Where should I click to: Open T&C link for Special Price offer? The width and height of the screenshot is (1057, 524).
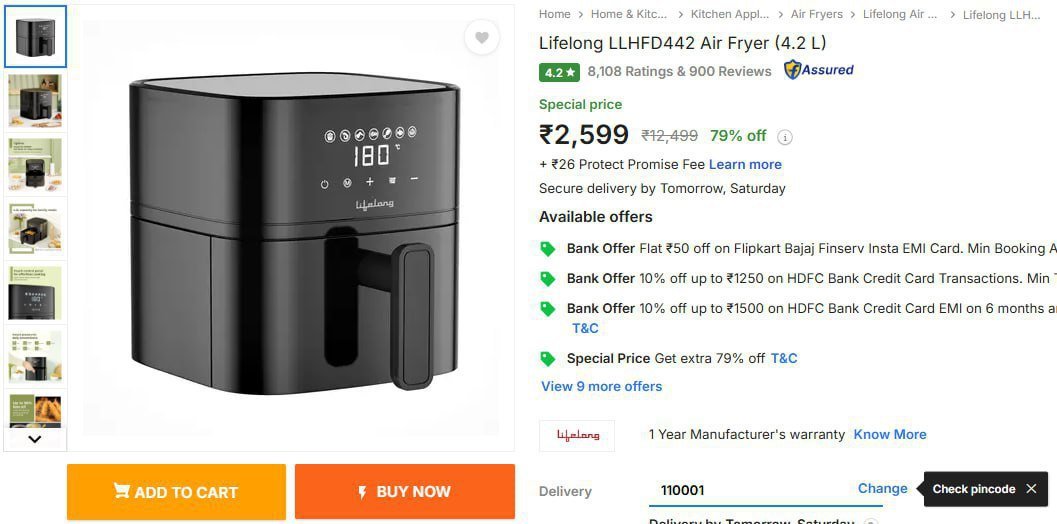pyautogui.click(x=784, y=358)
